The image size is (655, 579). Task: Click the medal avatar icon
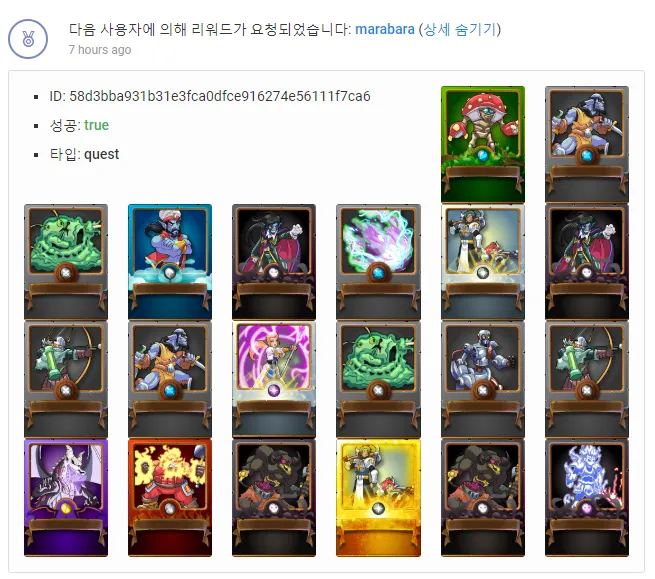point(28,39)
